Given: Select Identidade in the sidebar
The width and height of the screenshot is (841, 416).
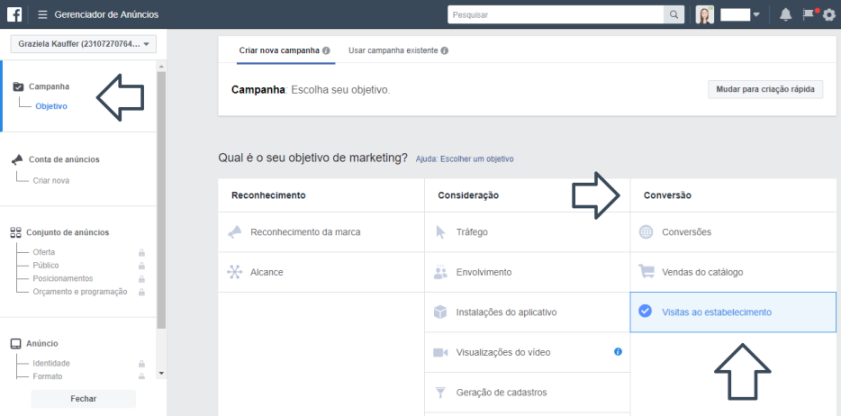Looking at the screenshot, I should (x=51, y=363).
